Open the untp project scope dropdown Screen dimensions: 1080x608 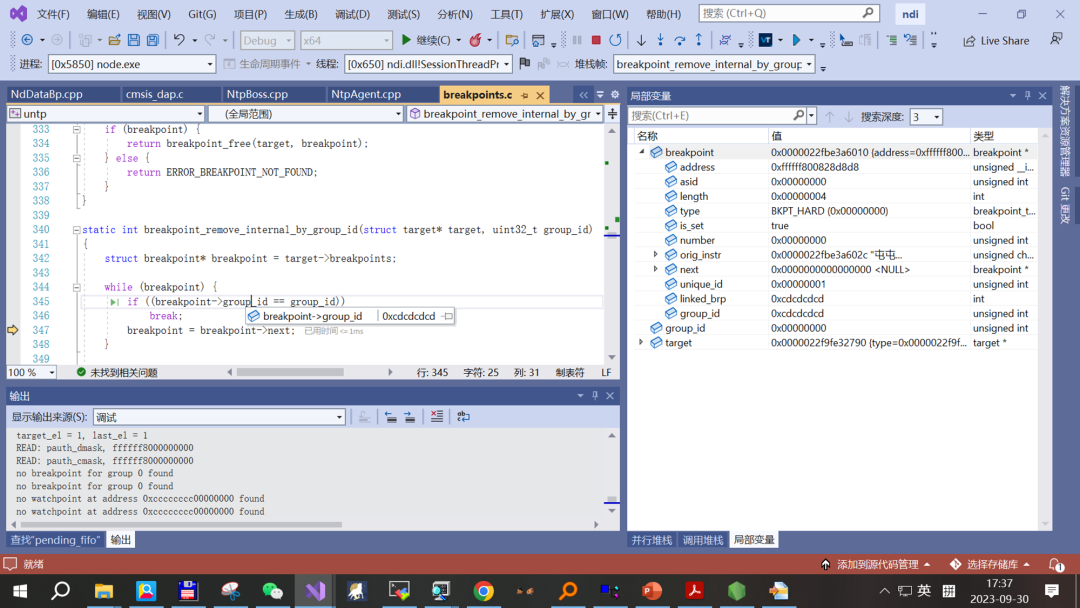pyautogui.click(x=106, y=114)
